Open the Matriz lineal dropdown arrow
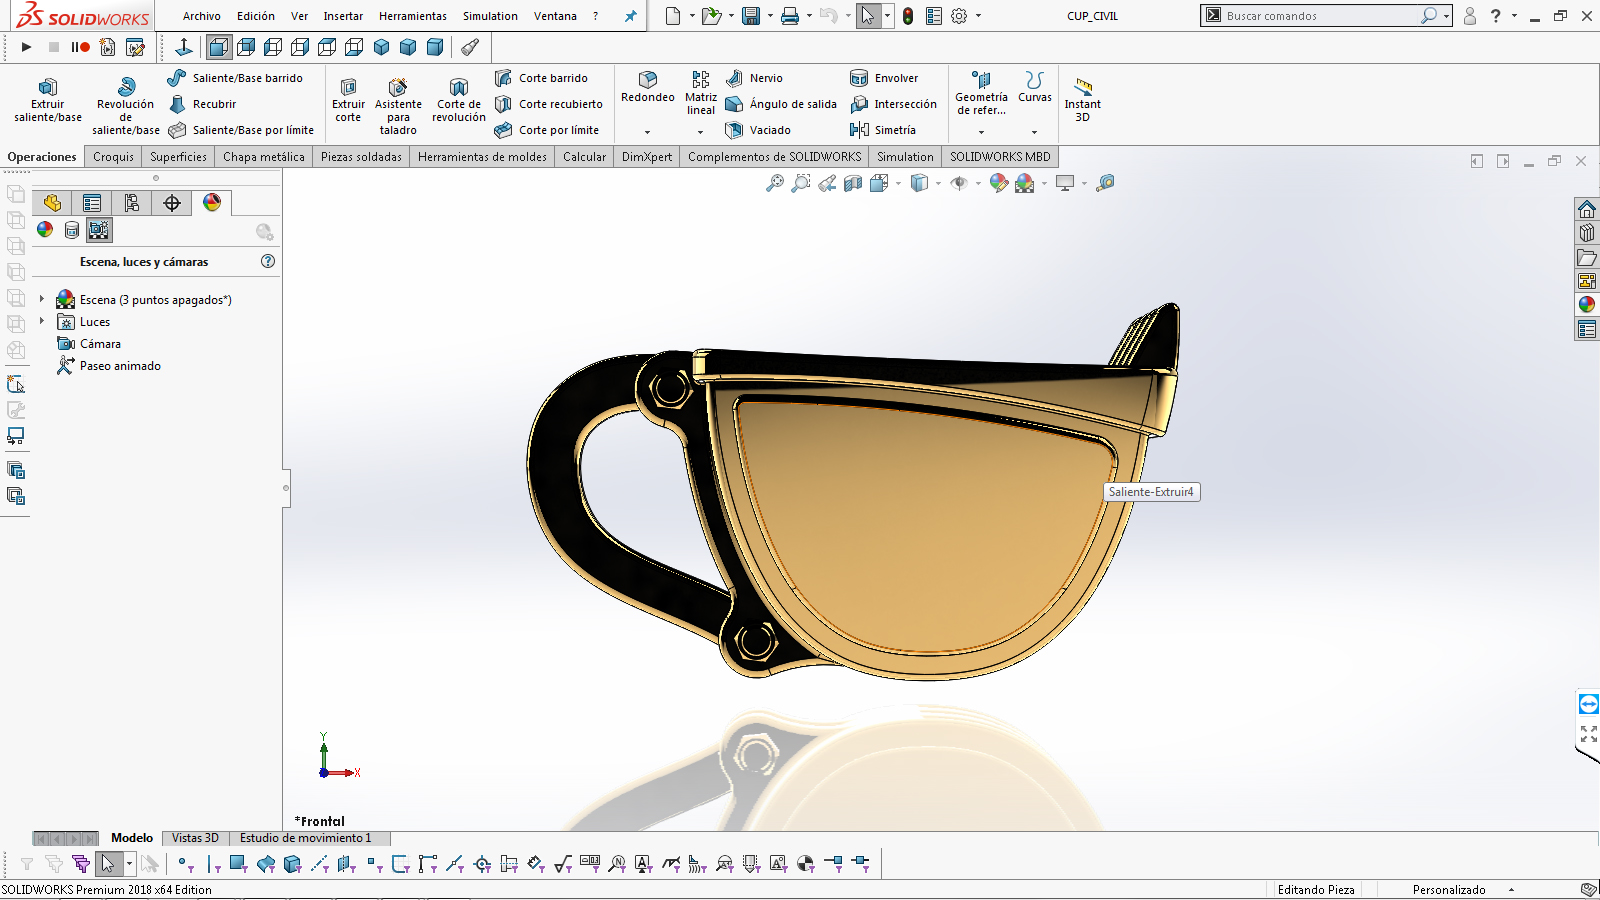The image size is (1600, 900). tap(700, 132)
